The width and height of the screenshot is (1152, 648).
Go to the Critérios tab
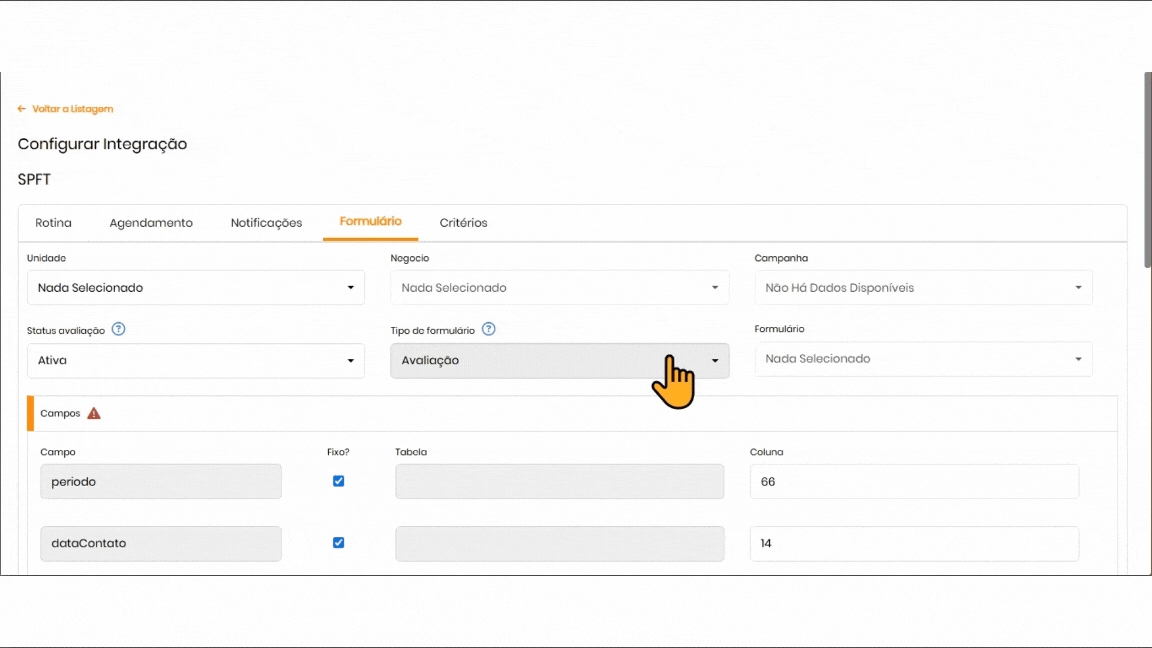coord(463,223)
